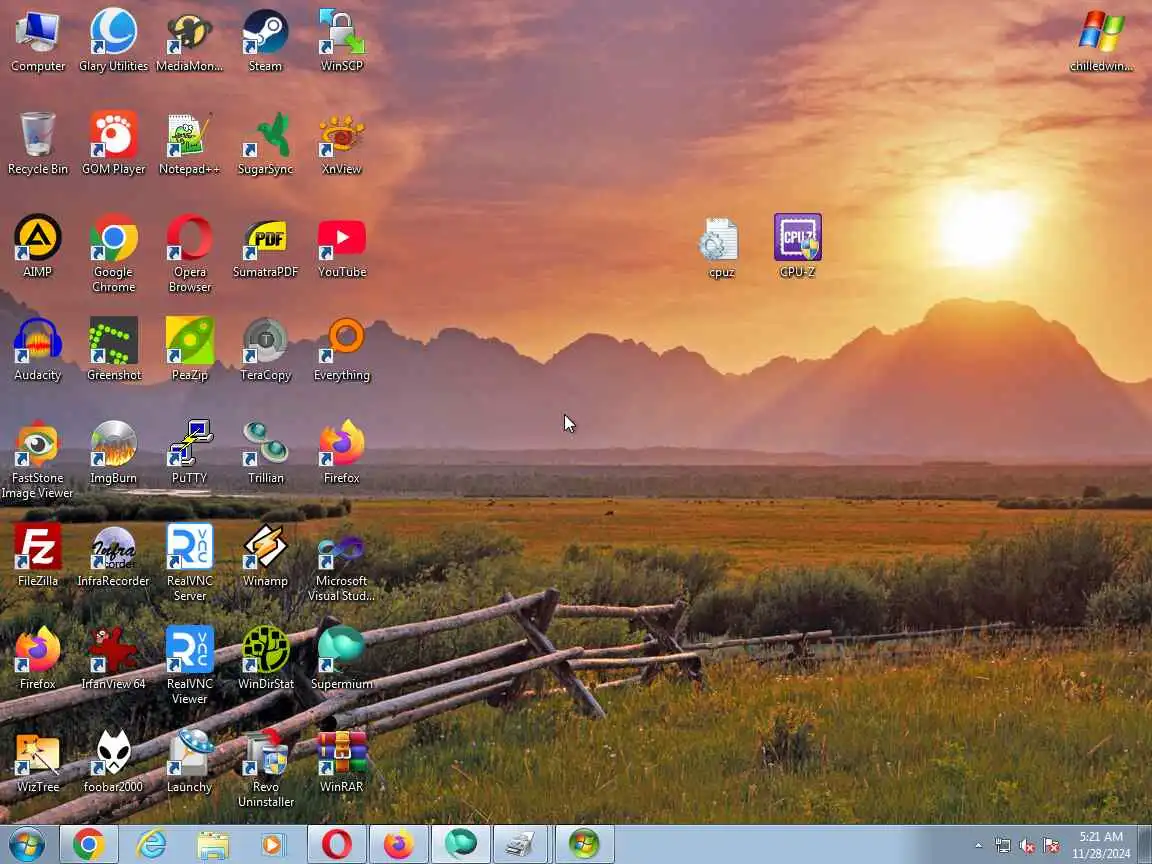1152x864 pixels.
Task: Select the cpuz settings file icon
Action: tap(721, 247)
